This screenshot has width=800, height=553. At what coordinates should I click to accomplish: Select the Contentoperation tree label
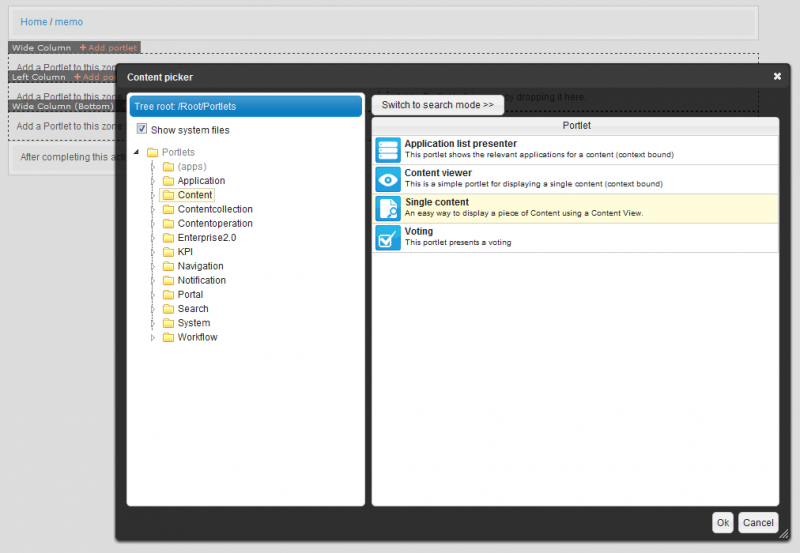click(x=215, y=223)
